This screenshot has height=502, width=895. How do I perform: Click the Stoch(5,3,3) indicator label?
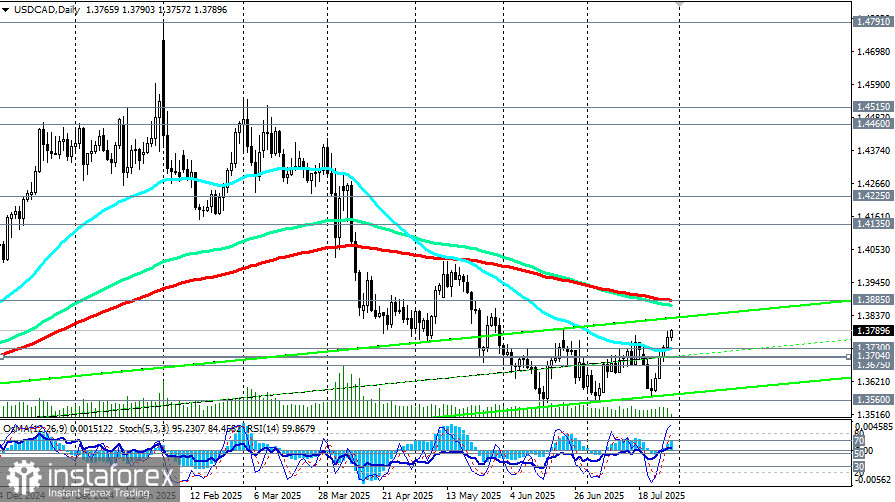coord(143,428)
